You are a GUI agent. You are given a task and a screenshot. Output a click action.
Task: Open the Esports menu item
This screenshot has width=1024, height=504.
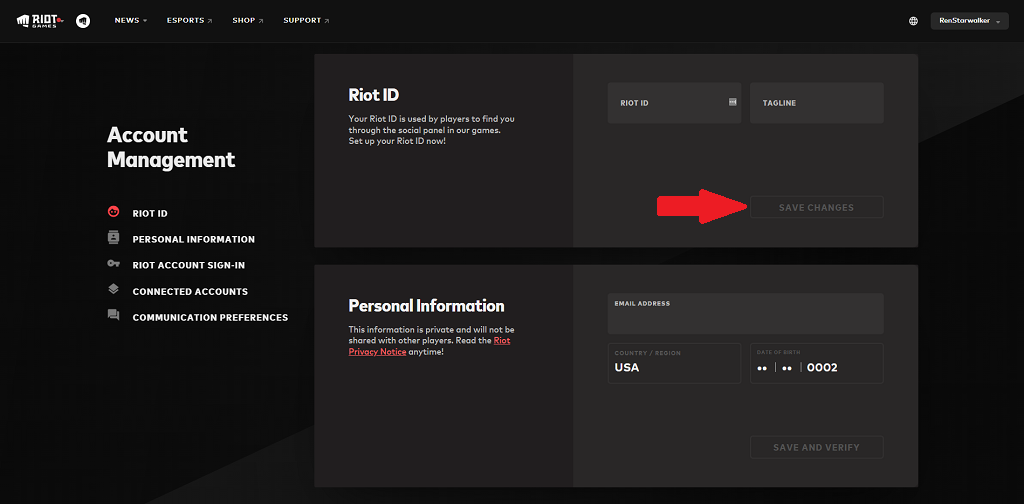[x=190, y=21]
